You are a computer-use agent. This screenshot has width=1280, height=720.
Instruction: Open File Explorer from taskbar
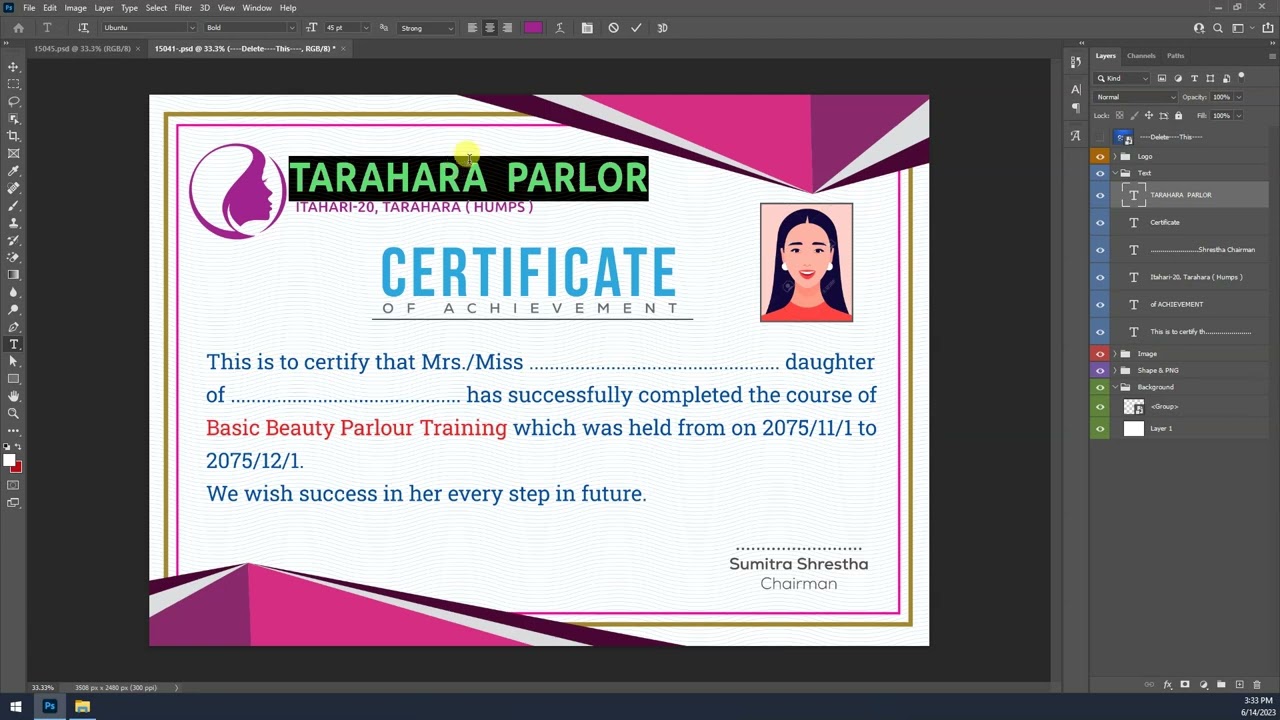point(82,707)
